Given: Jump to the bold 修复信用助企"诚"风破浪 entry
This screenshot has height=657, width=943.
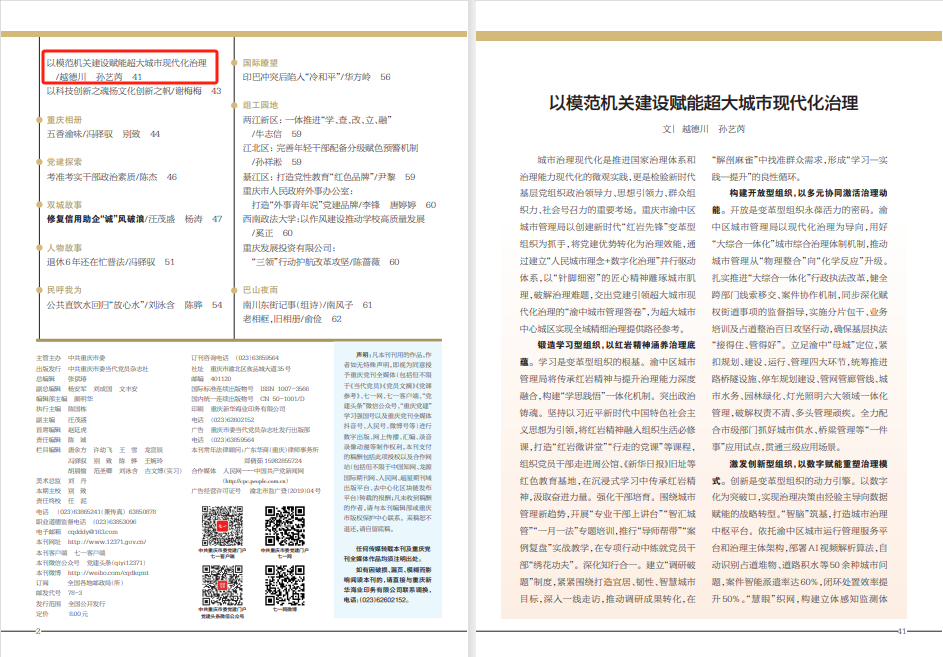Looking at the screenshot, I should point(95,219).
